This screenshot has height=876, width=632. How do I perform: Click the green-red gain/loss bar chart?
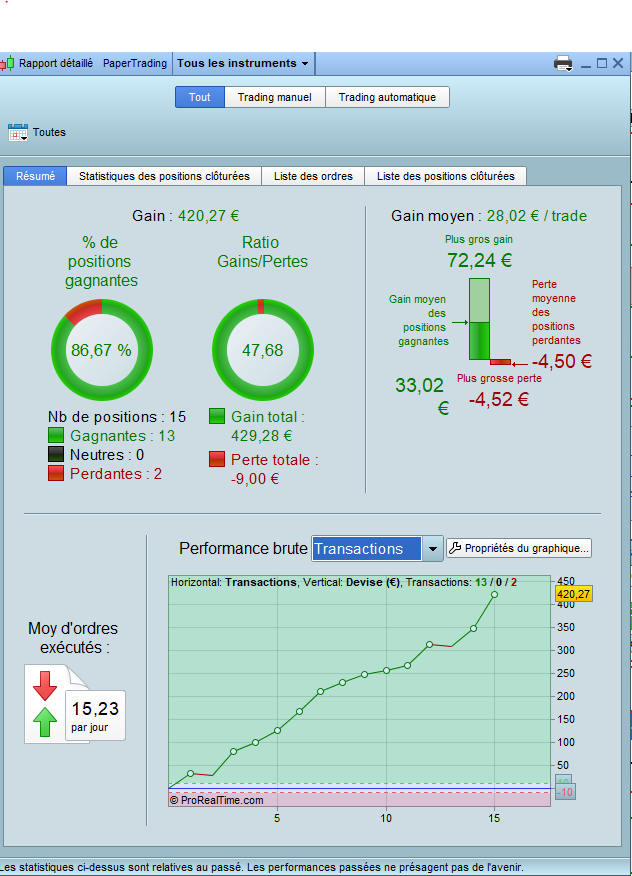[490, 321]
